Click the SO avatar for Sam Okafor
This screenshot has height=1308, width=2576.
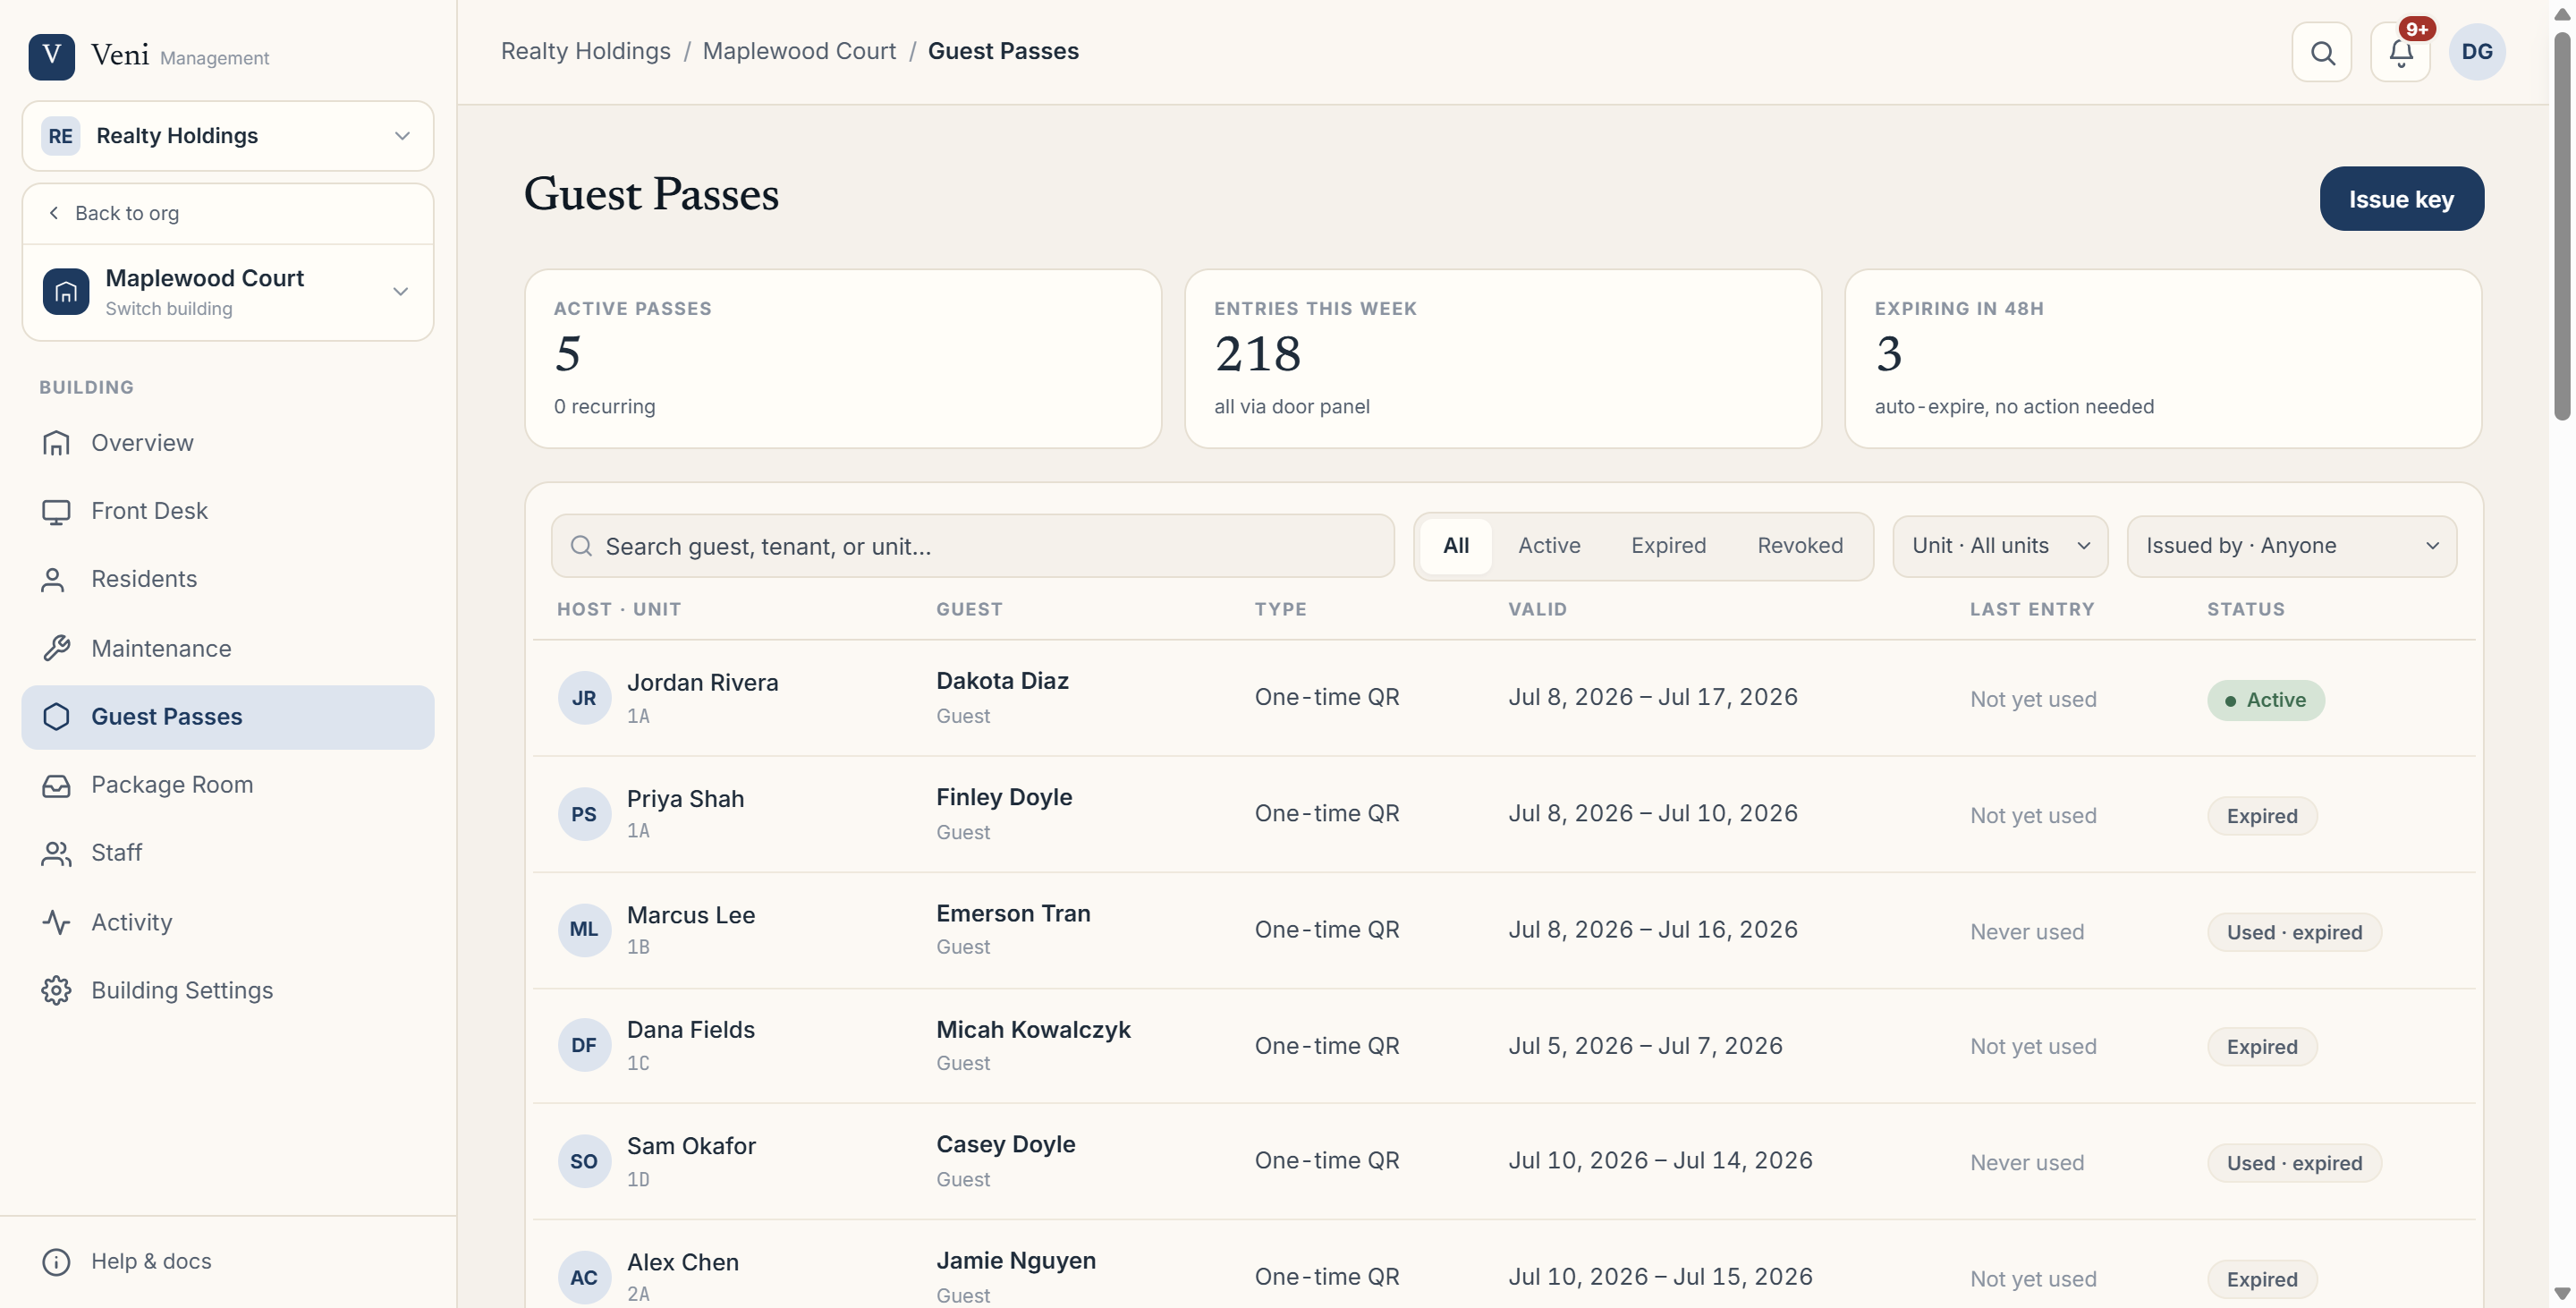tap(584, 1162)
